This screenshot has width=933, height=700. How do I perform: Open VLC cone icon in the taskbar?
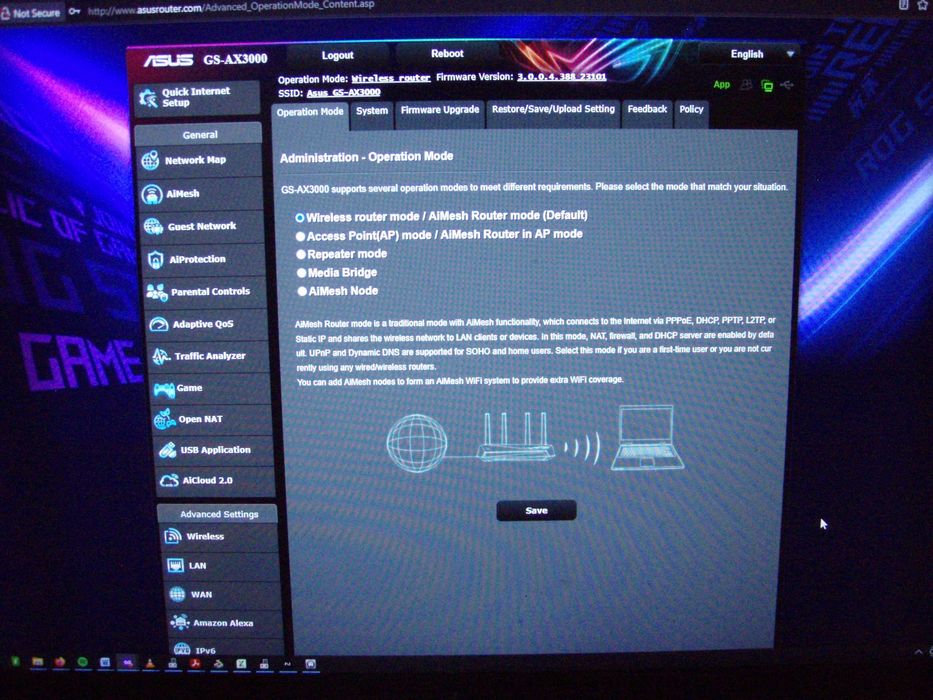pyautogui.click(x=150, y=662)
